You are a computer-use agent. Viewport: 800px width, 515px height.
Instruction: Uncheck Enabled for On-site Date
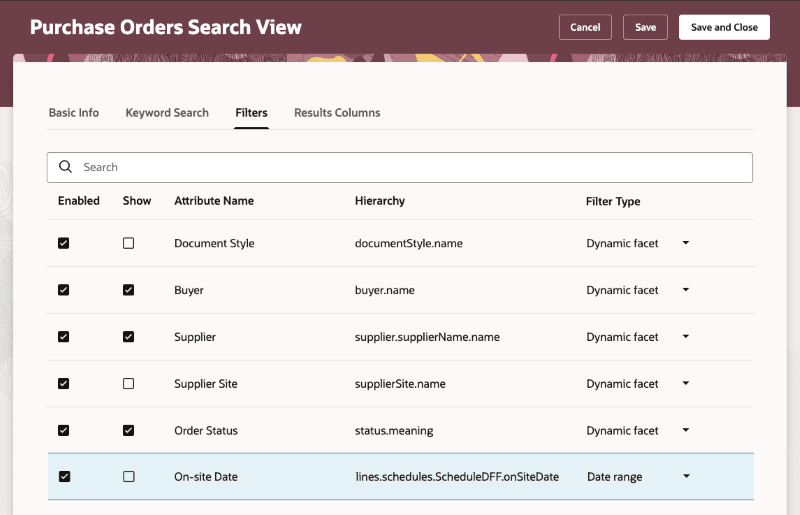point(64,476)
